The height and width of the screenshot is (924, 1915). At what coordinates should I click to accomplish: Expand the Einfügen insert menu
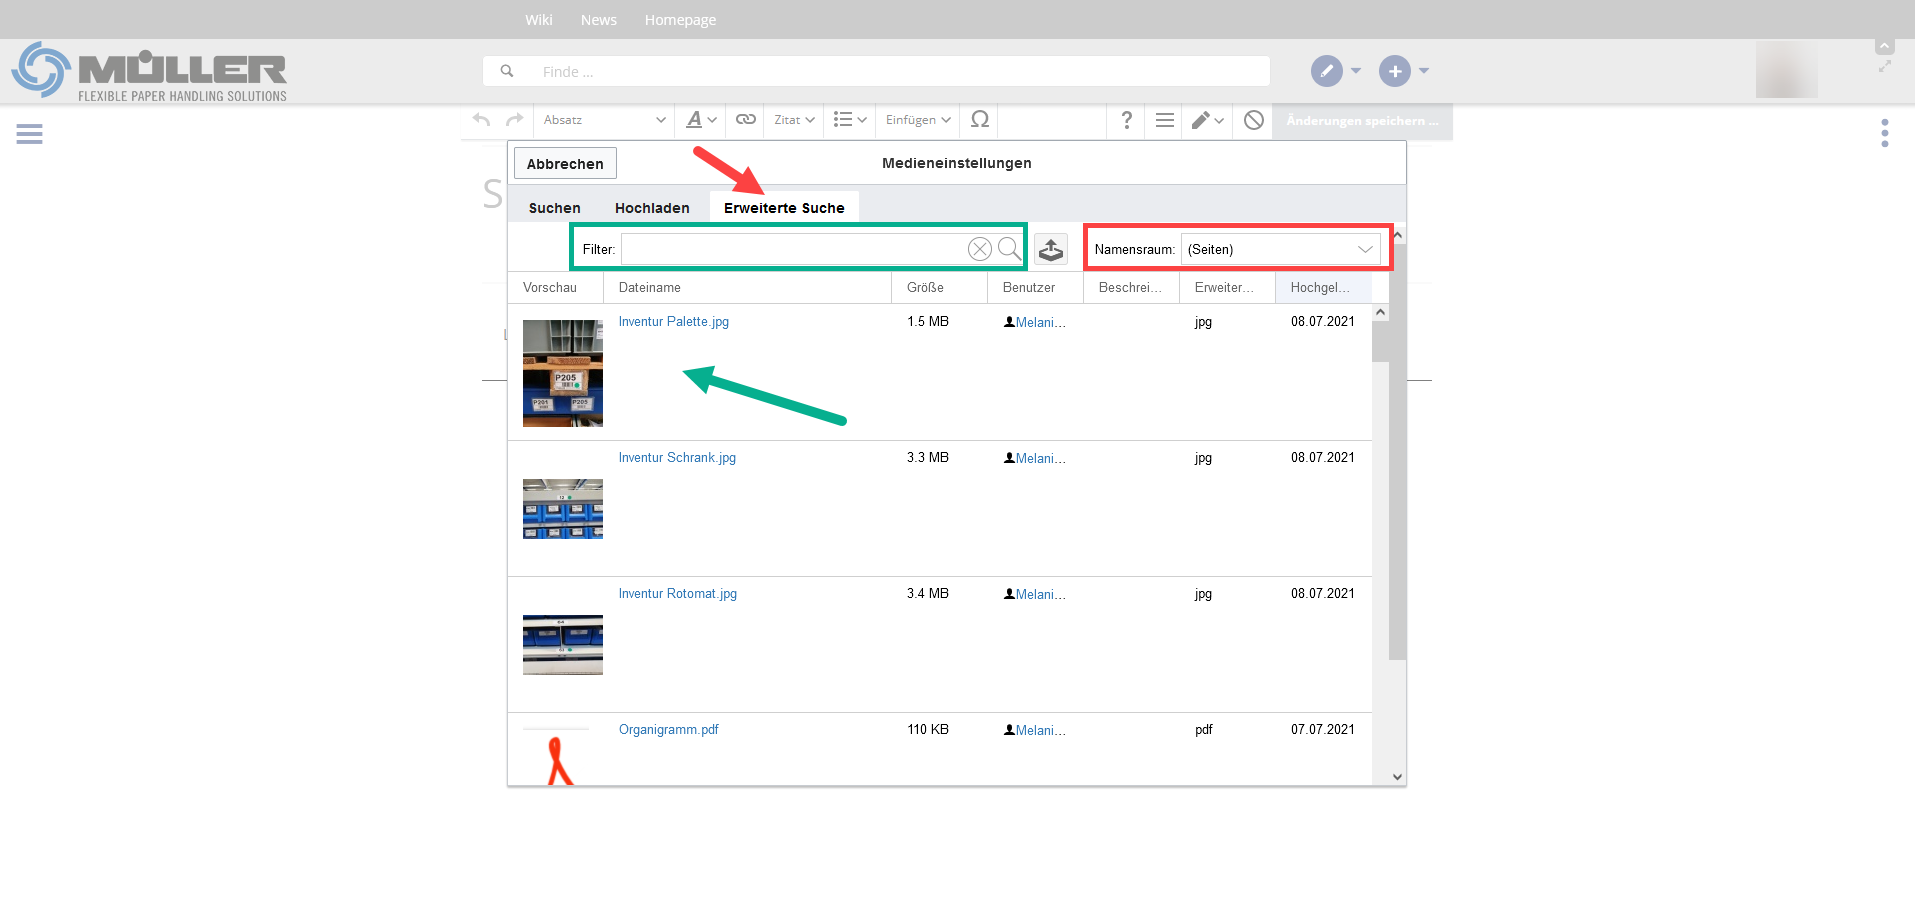pyautogui.click(x=917, y=120)
